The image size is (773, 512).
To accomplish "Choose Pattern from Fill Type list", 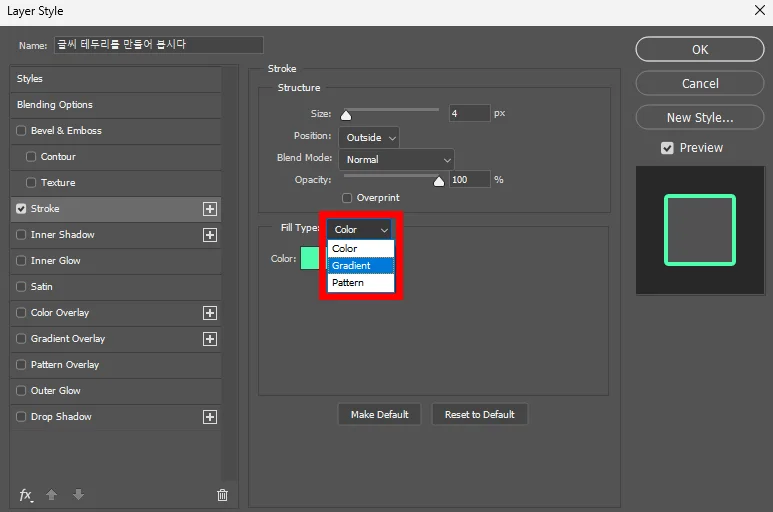I will point(361,283).
